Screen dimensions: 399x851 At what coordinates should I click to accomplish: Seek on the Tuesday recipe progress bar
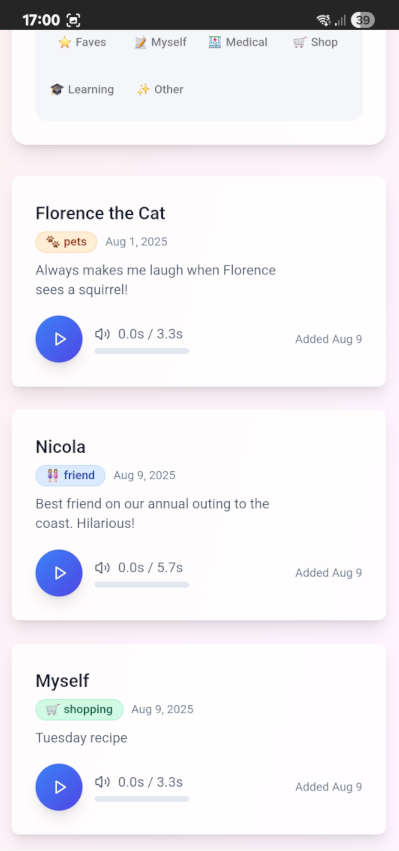click(x=142, y=799)
